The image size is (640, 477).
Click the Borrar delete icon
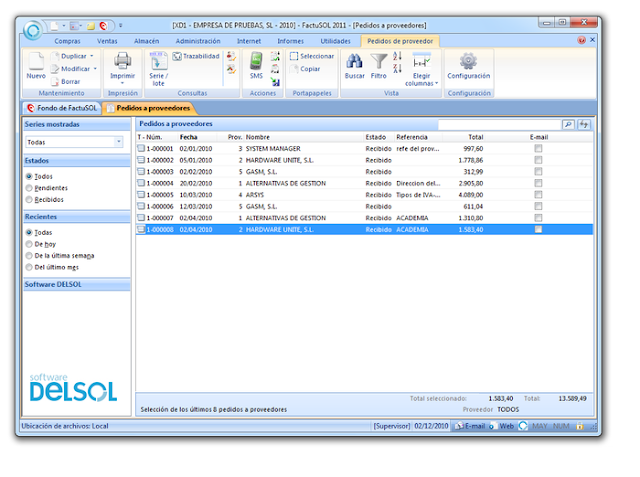pos(55,82)
